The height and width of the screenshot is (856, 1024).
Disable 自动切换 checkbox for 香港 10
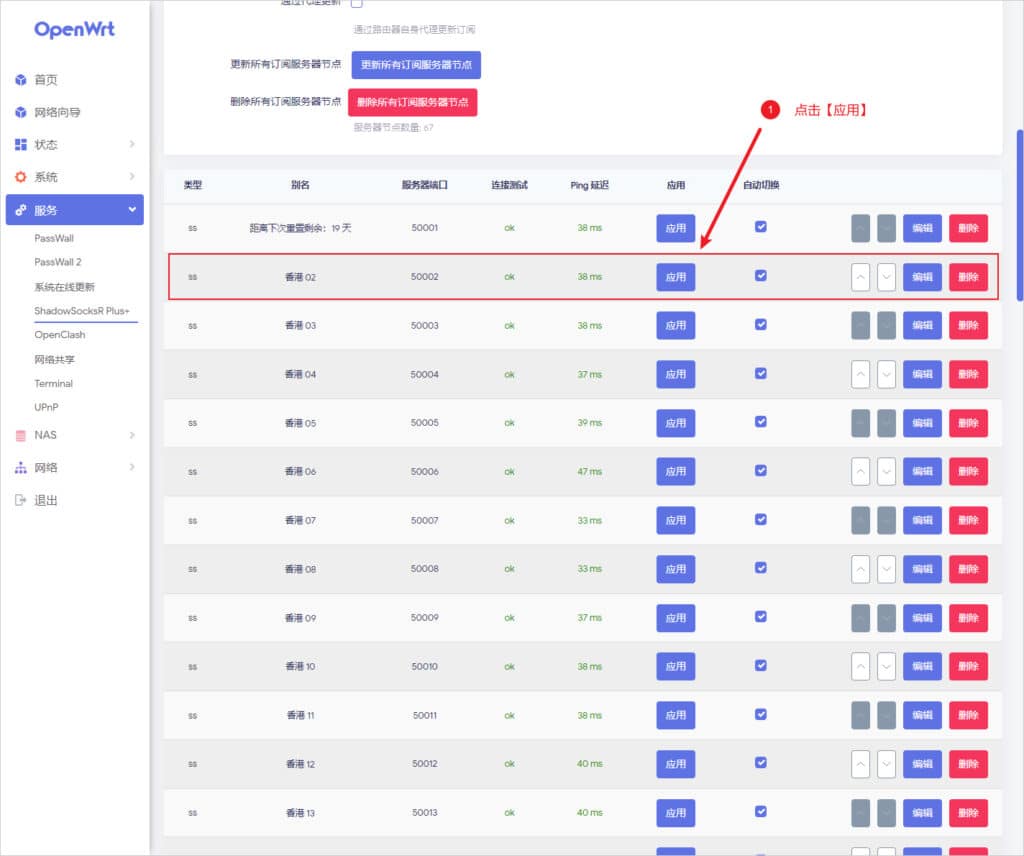tap(761, 665)
